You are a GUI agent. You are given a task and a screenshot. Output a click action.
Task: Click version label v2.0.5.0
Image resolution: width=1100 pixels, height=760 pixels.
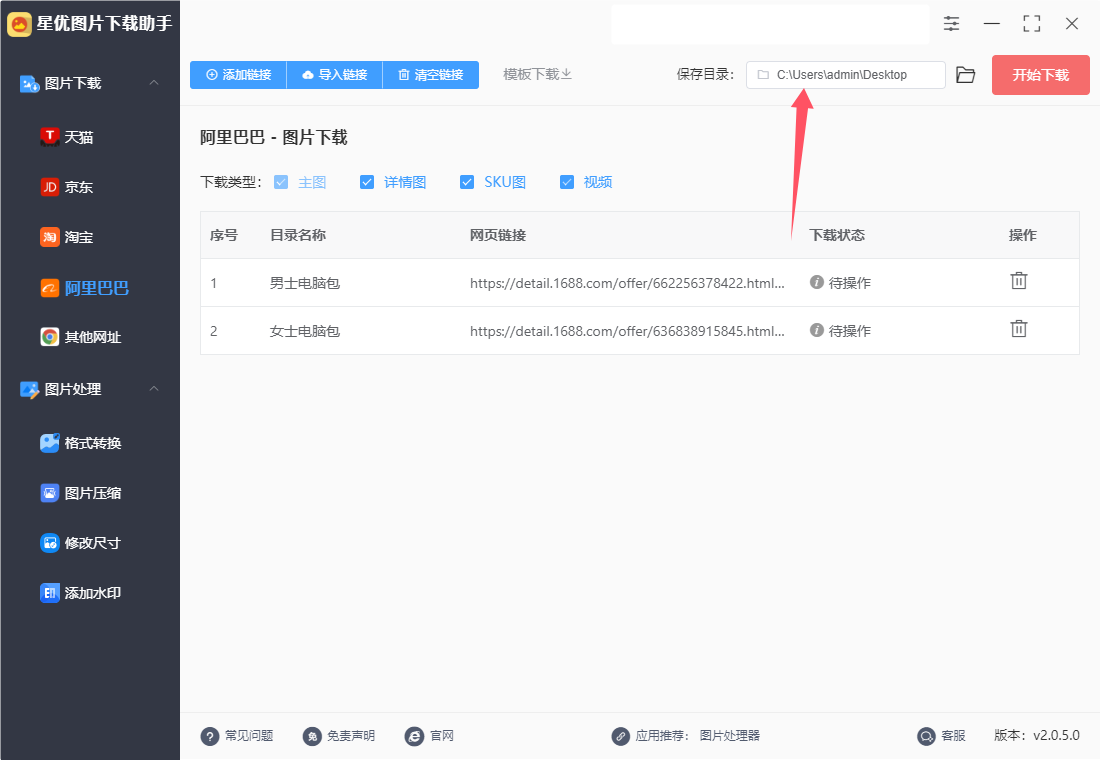(x=1037, y=735)
